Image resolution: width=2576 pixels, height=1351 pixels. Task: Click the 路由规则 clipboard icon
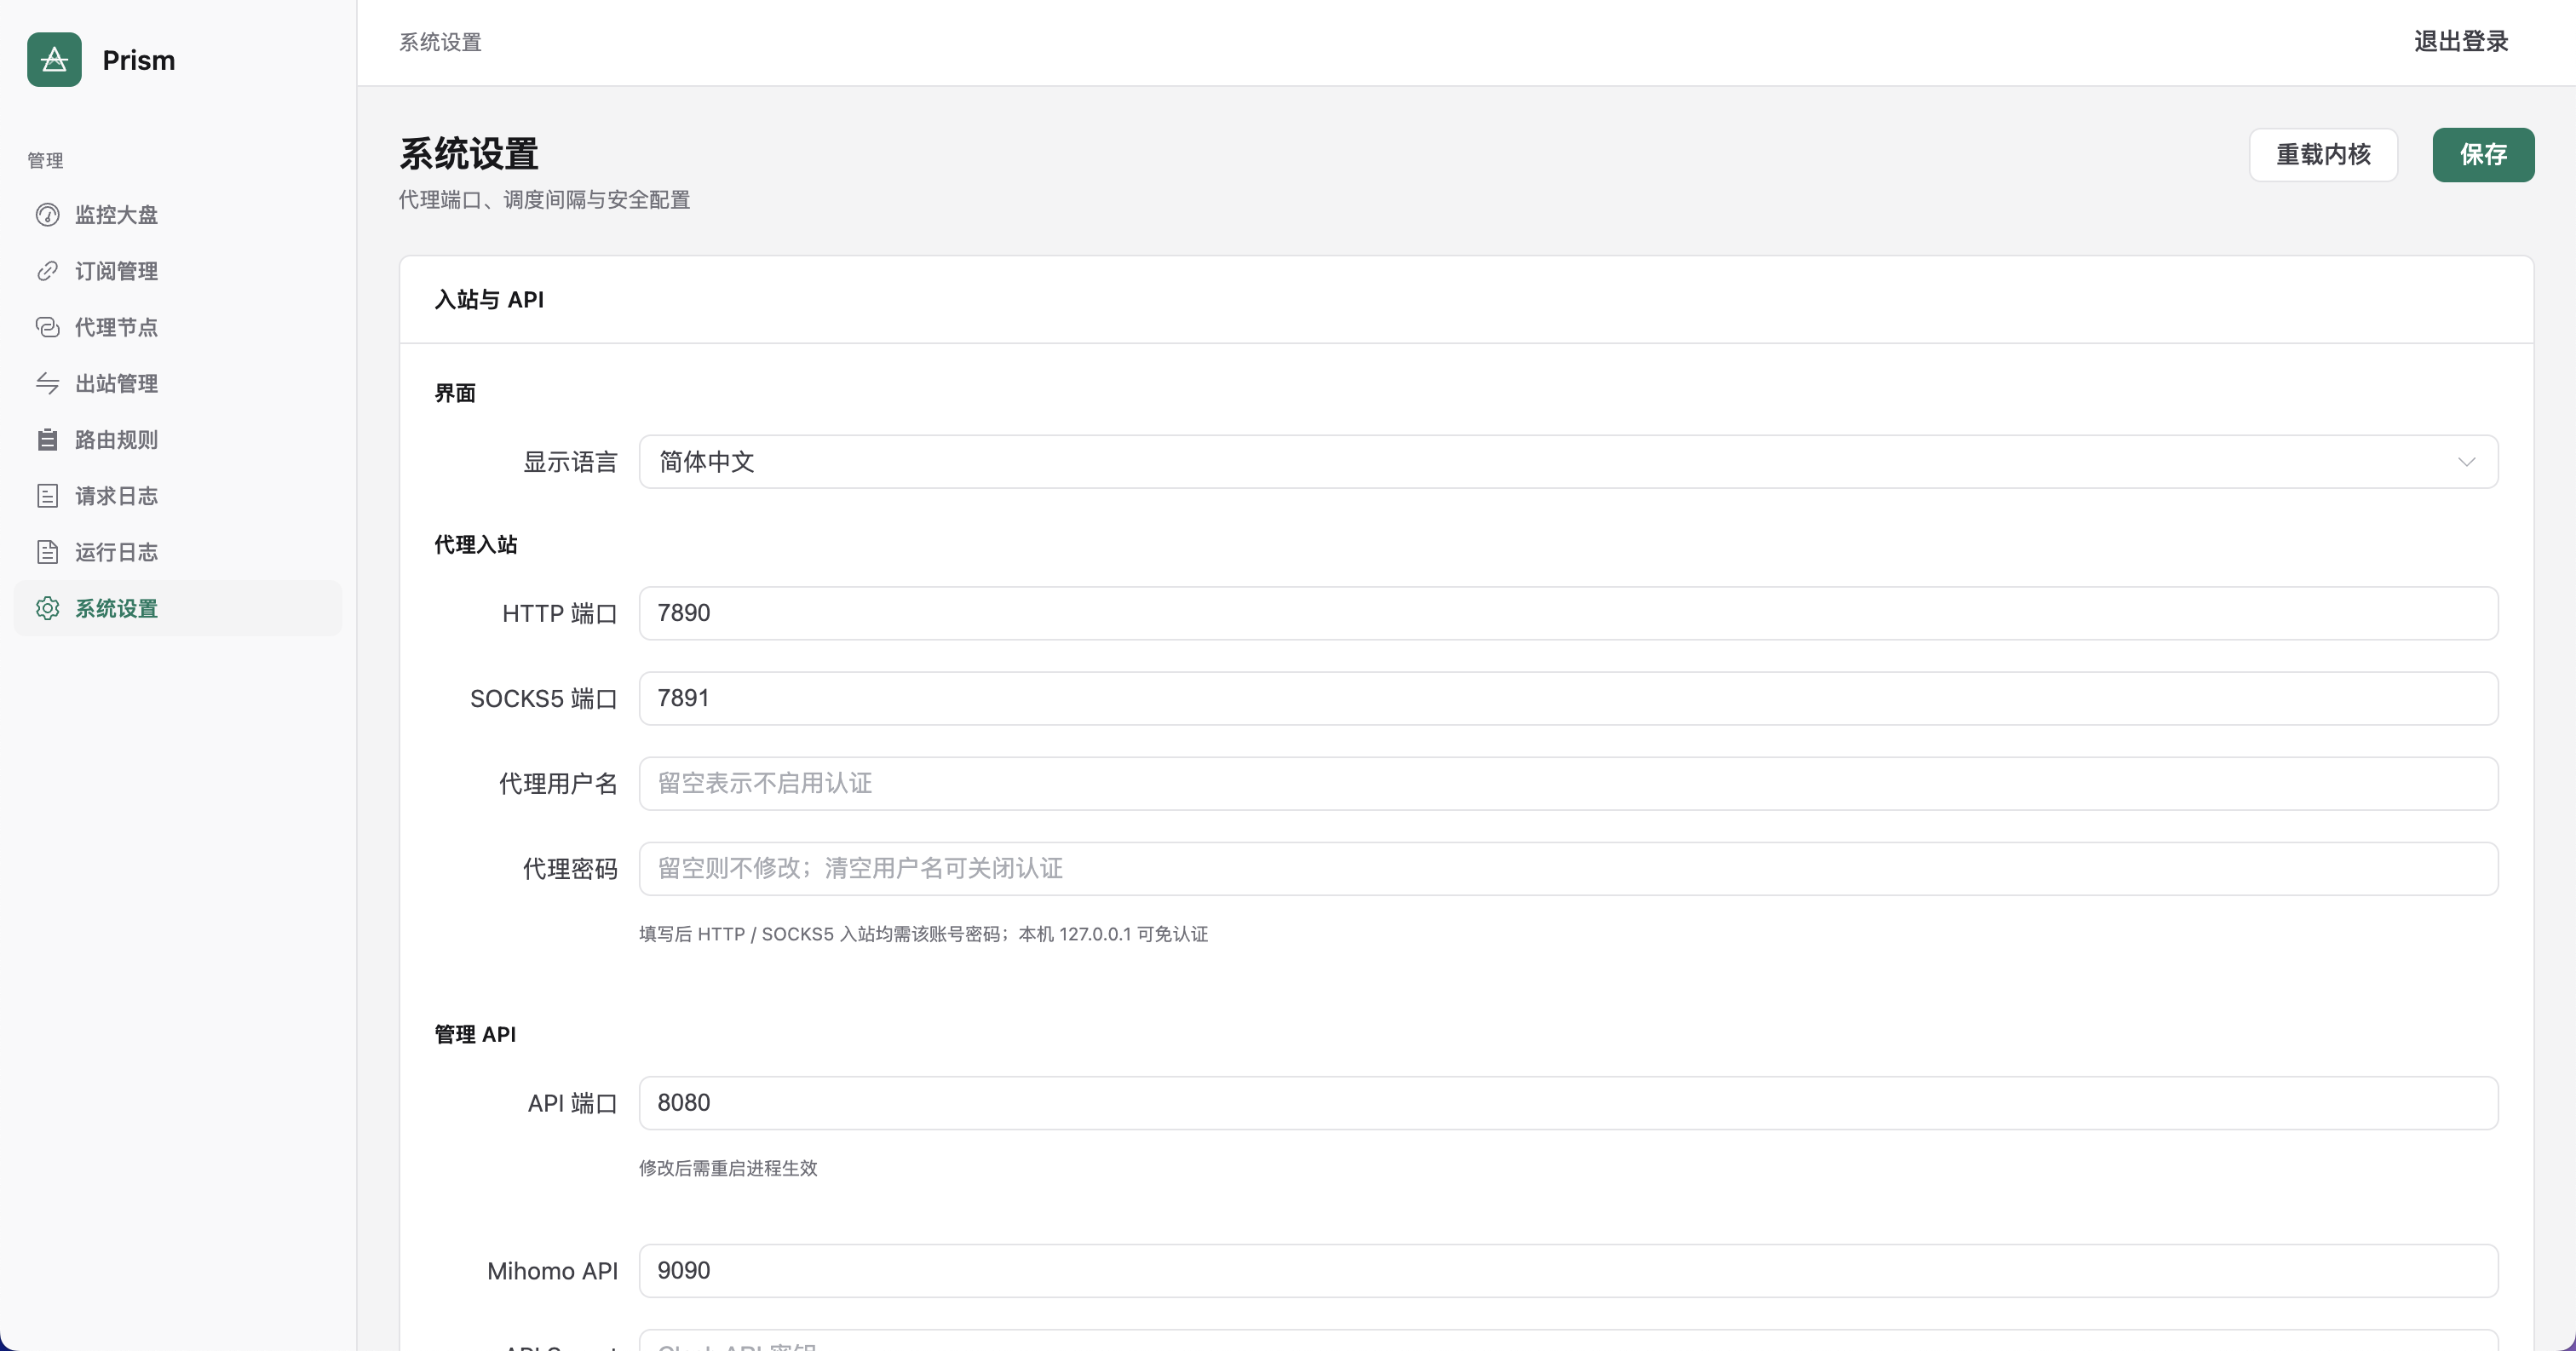click(x=47, y=440)
